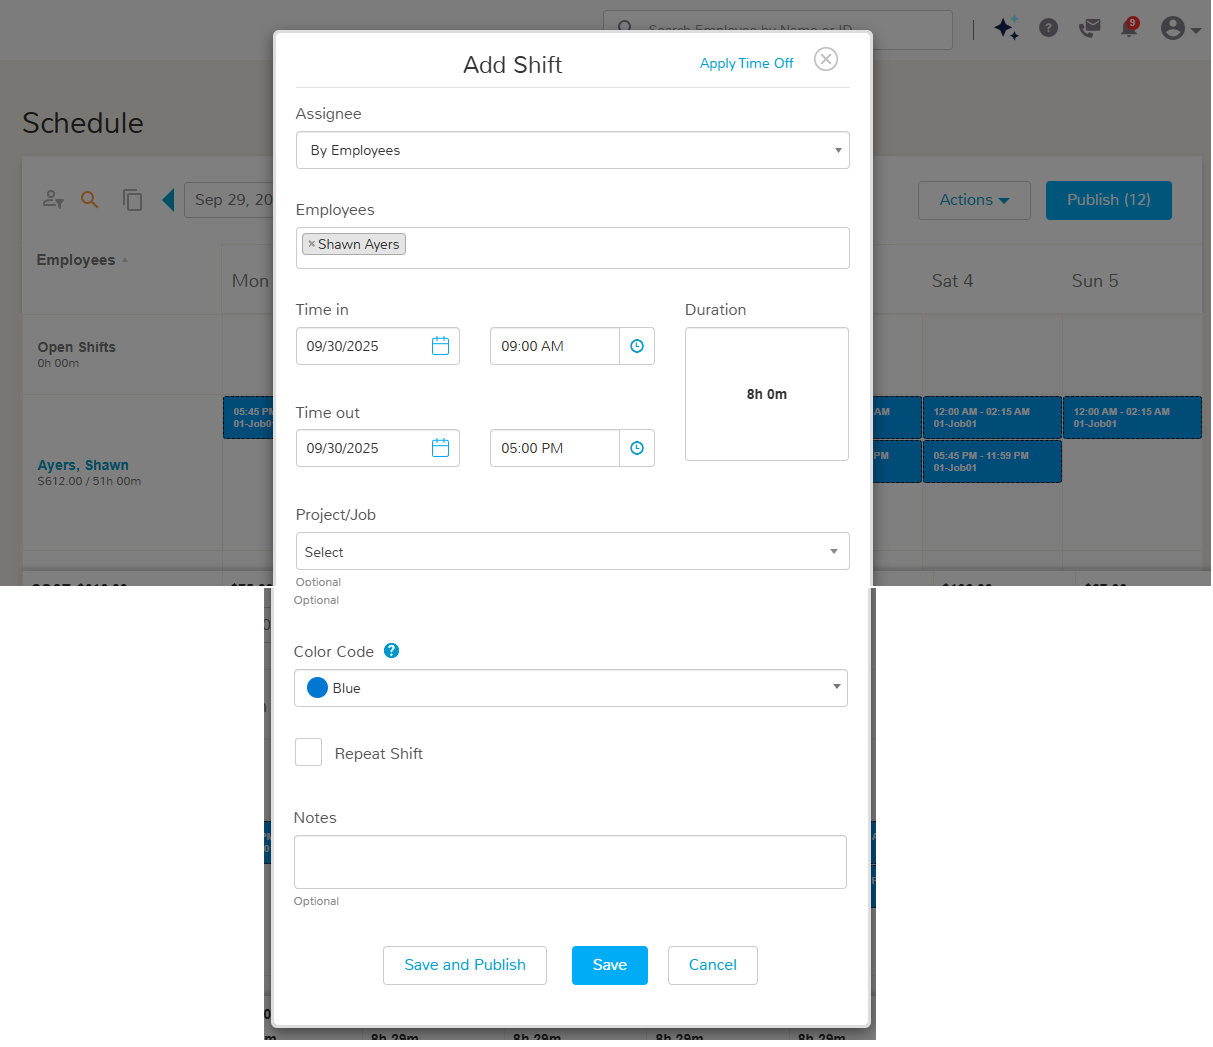Screen dimensions: 1213x1047
Task: Click the copy schedule icon
Action: 132,200
